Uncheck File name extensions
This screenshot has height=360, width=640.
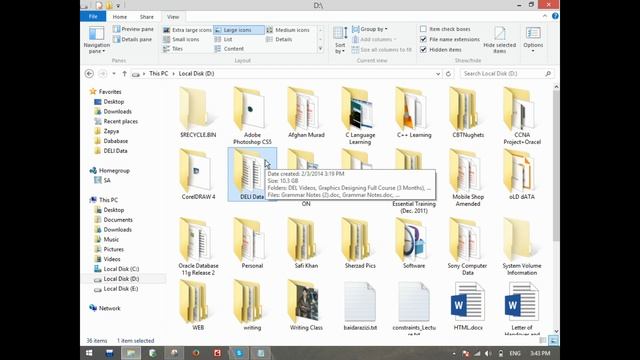point(423,39)
